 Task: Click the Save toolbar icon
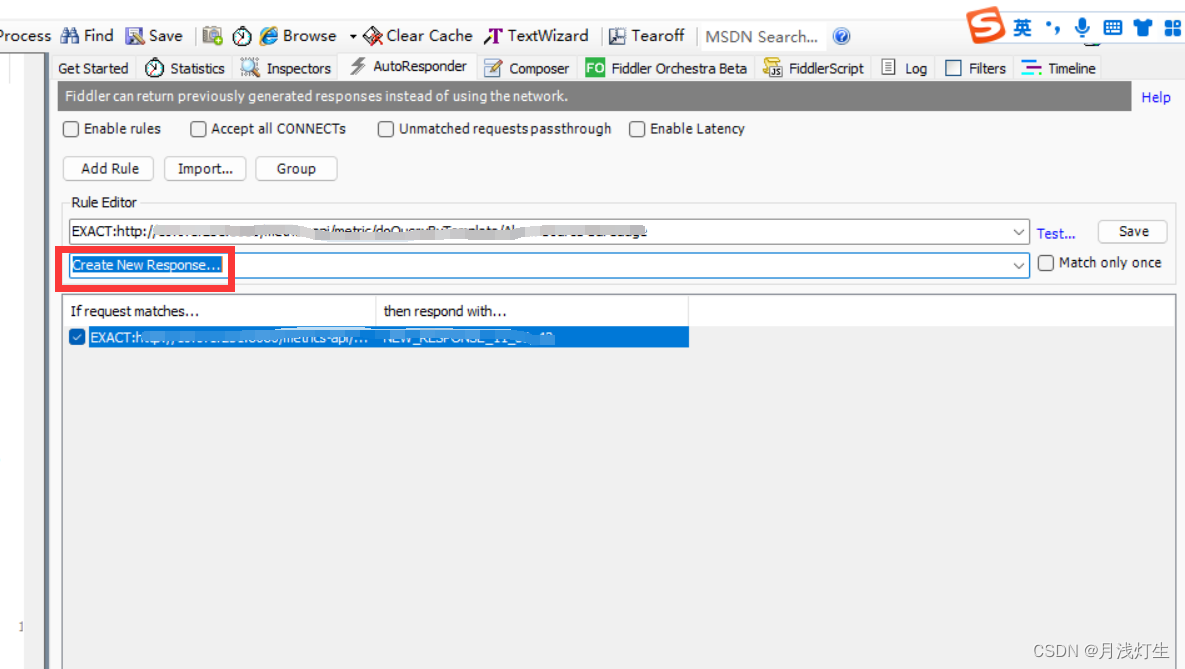(x=135, y=36)
